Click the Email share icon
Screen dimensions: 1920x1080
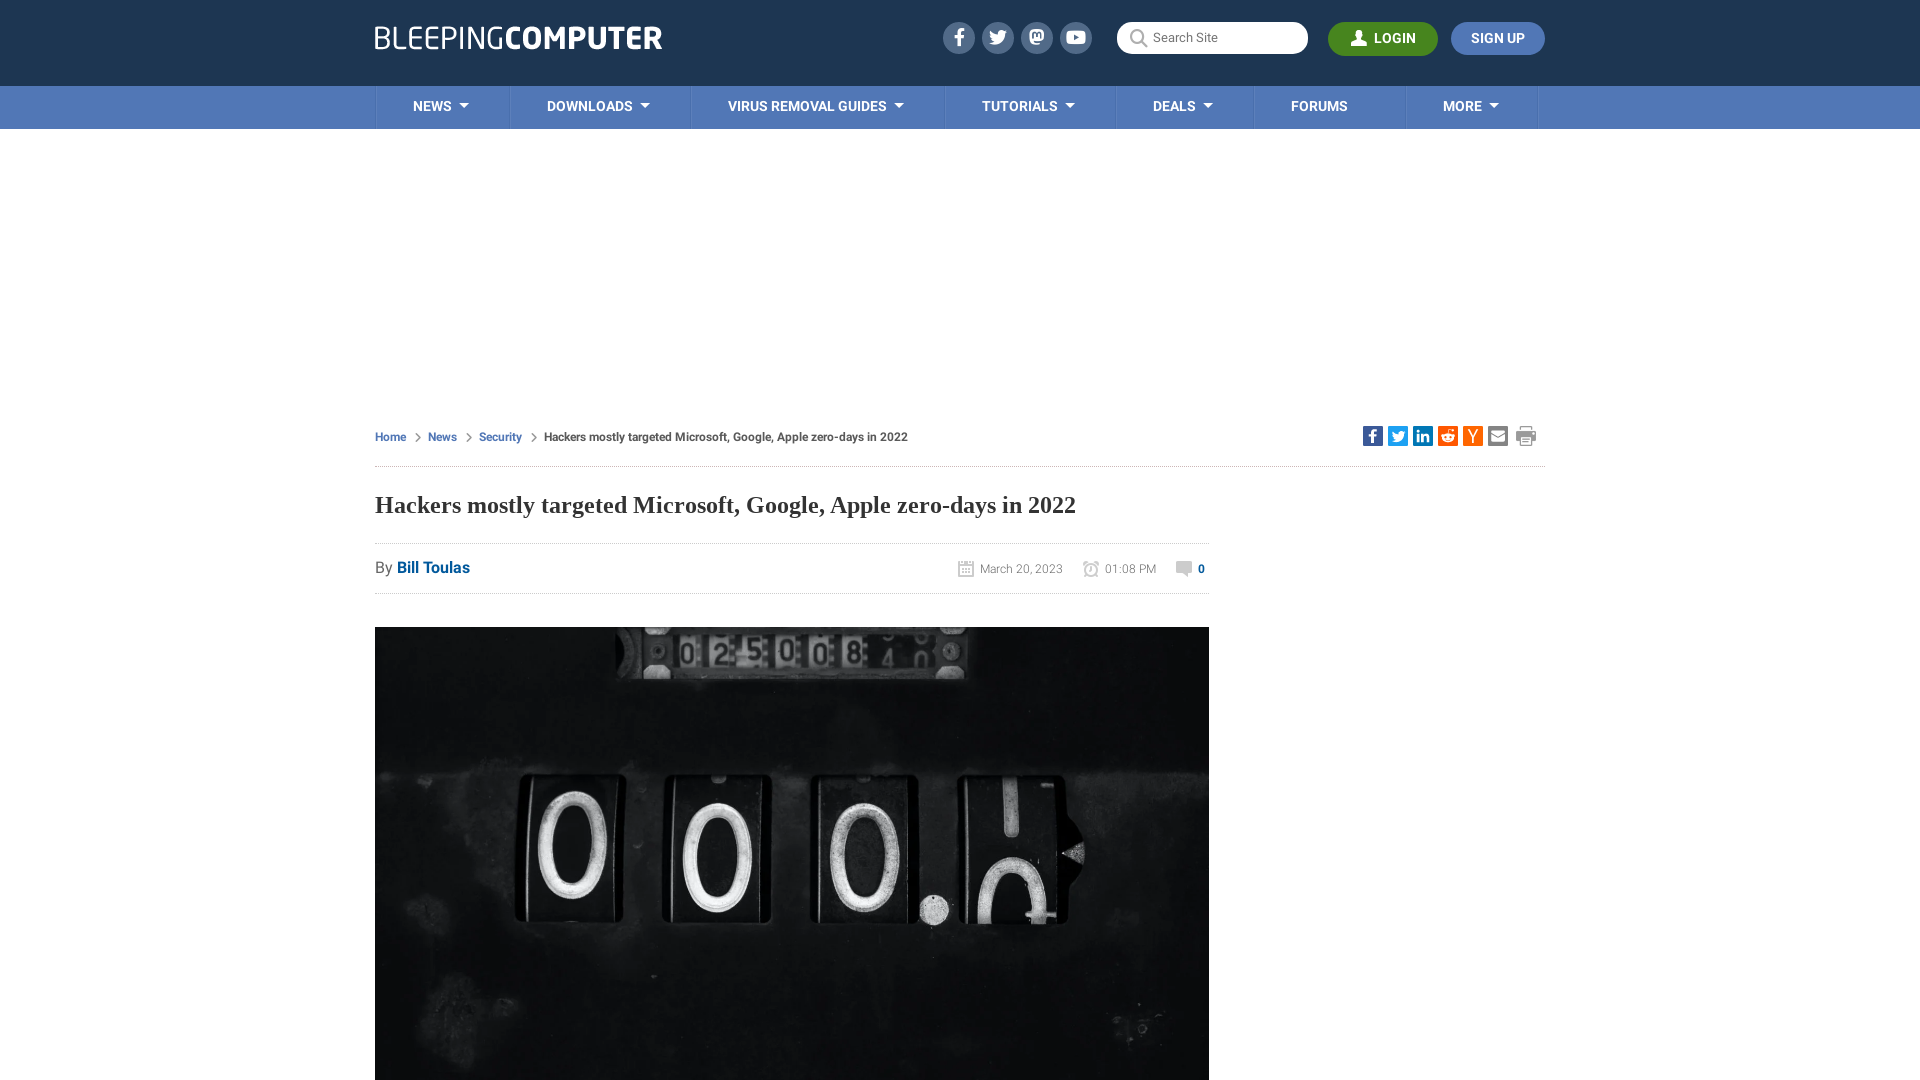tap(1497, 435)
